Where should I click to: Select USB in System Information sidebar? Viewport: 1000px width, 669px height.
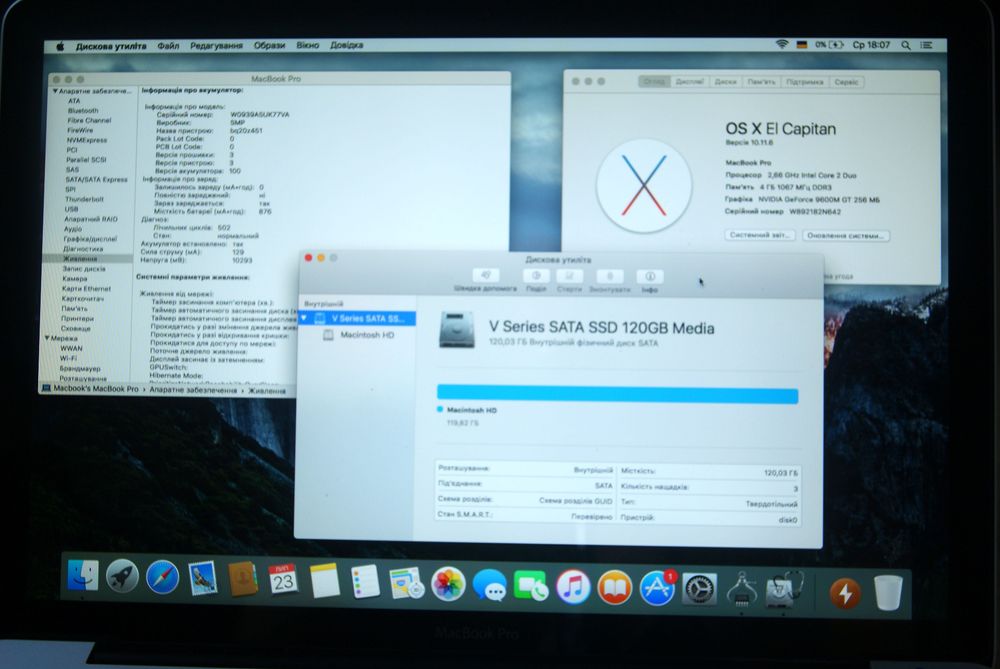(71, 209)
